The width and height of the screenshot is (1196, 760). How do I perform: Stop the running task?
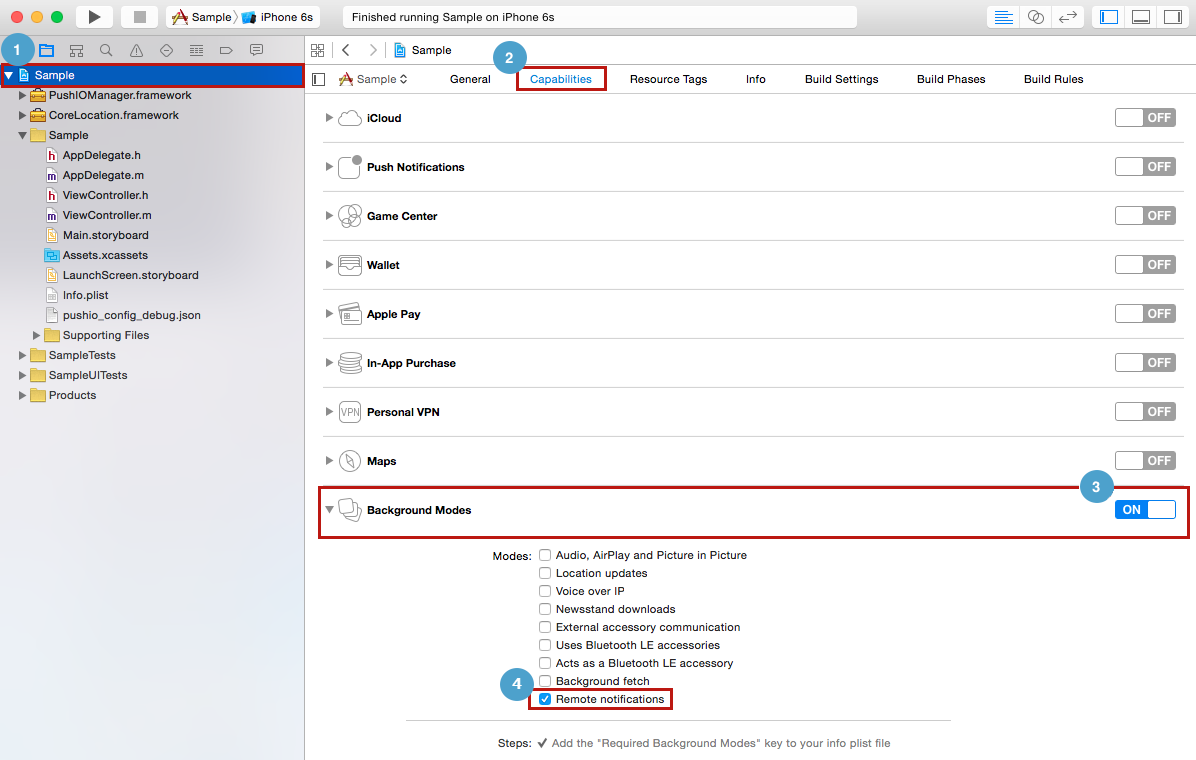(140, 17)
